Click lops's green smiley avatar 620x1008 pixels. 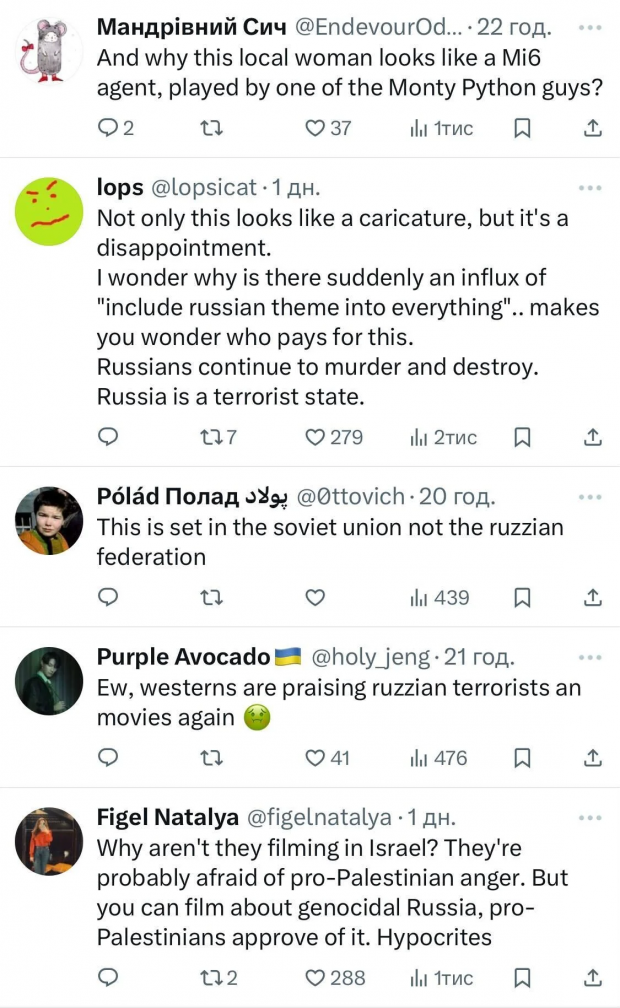(49, 212)
